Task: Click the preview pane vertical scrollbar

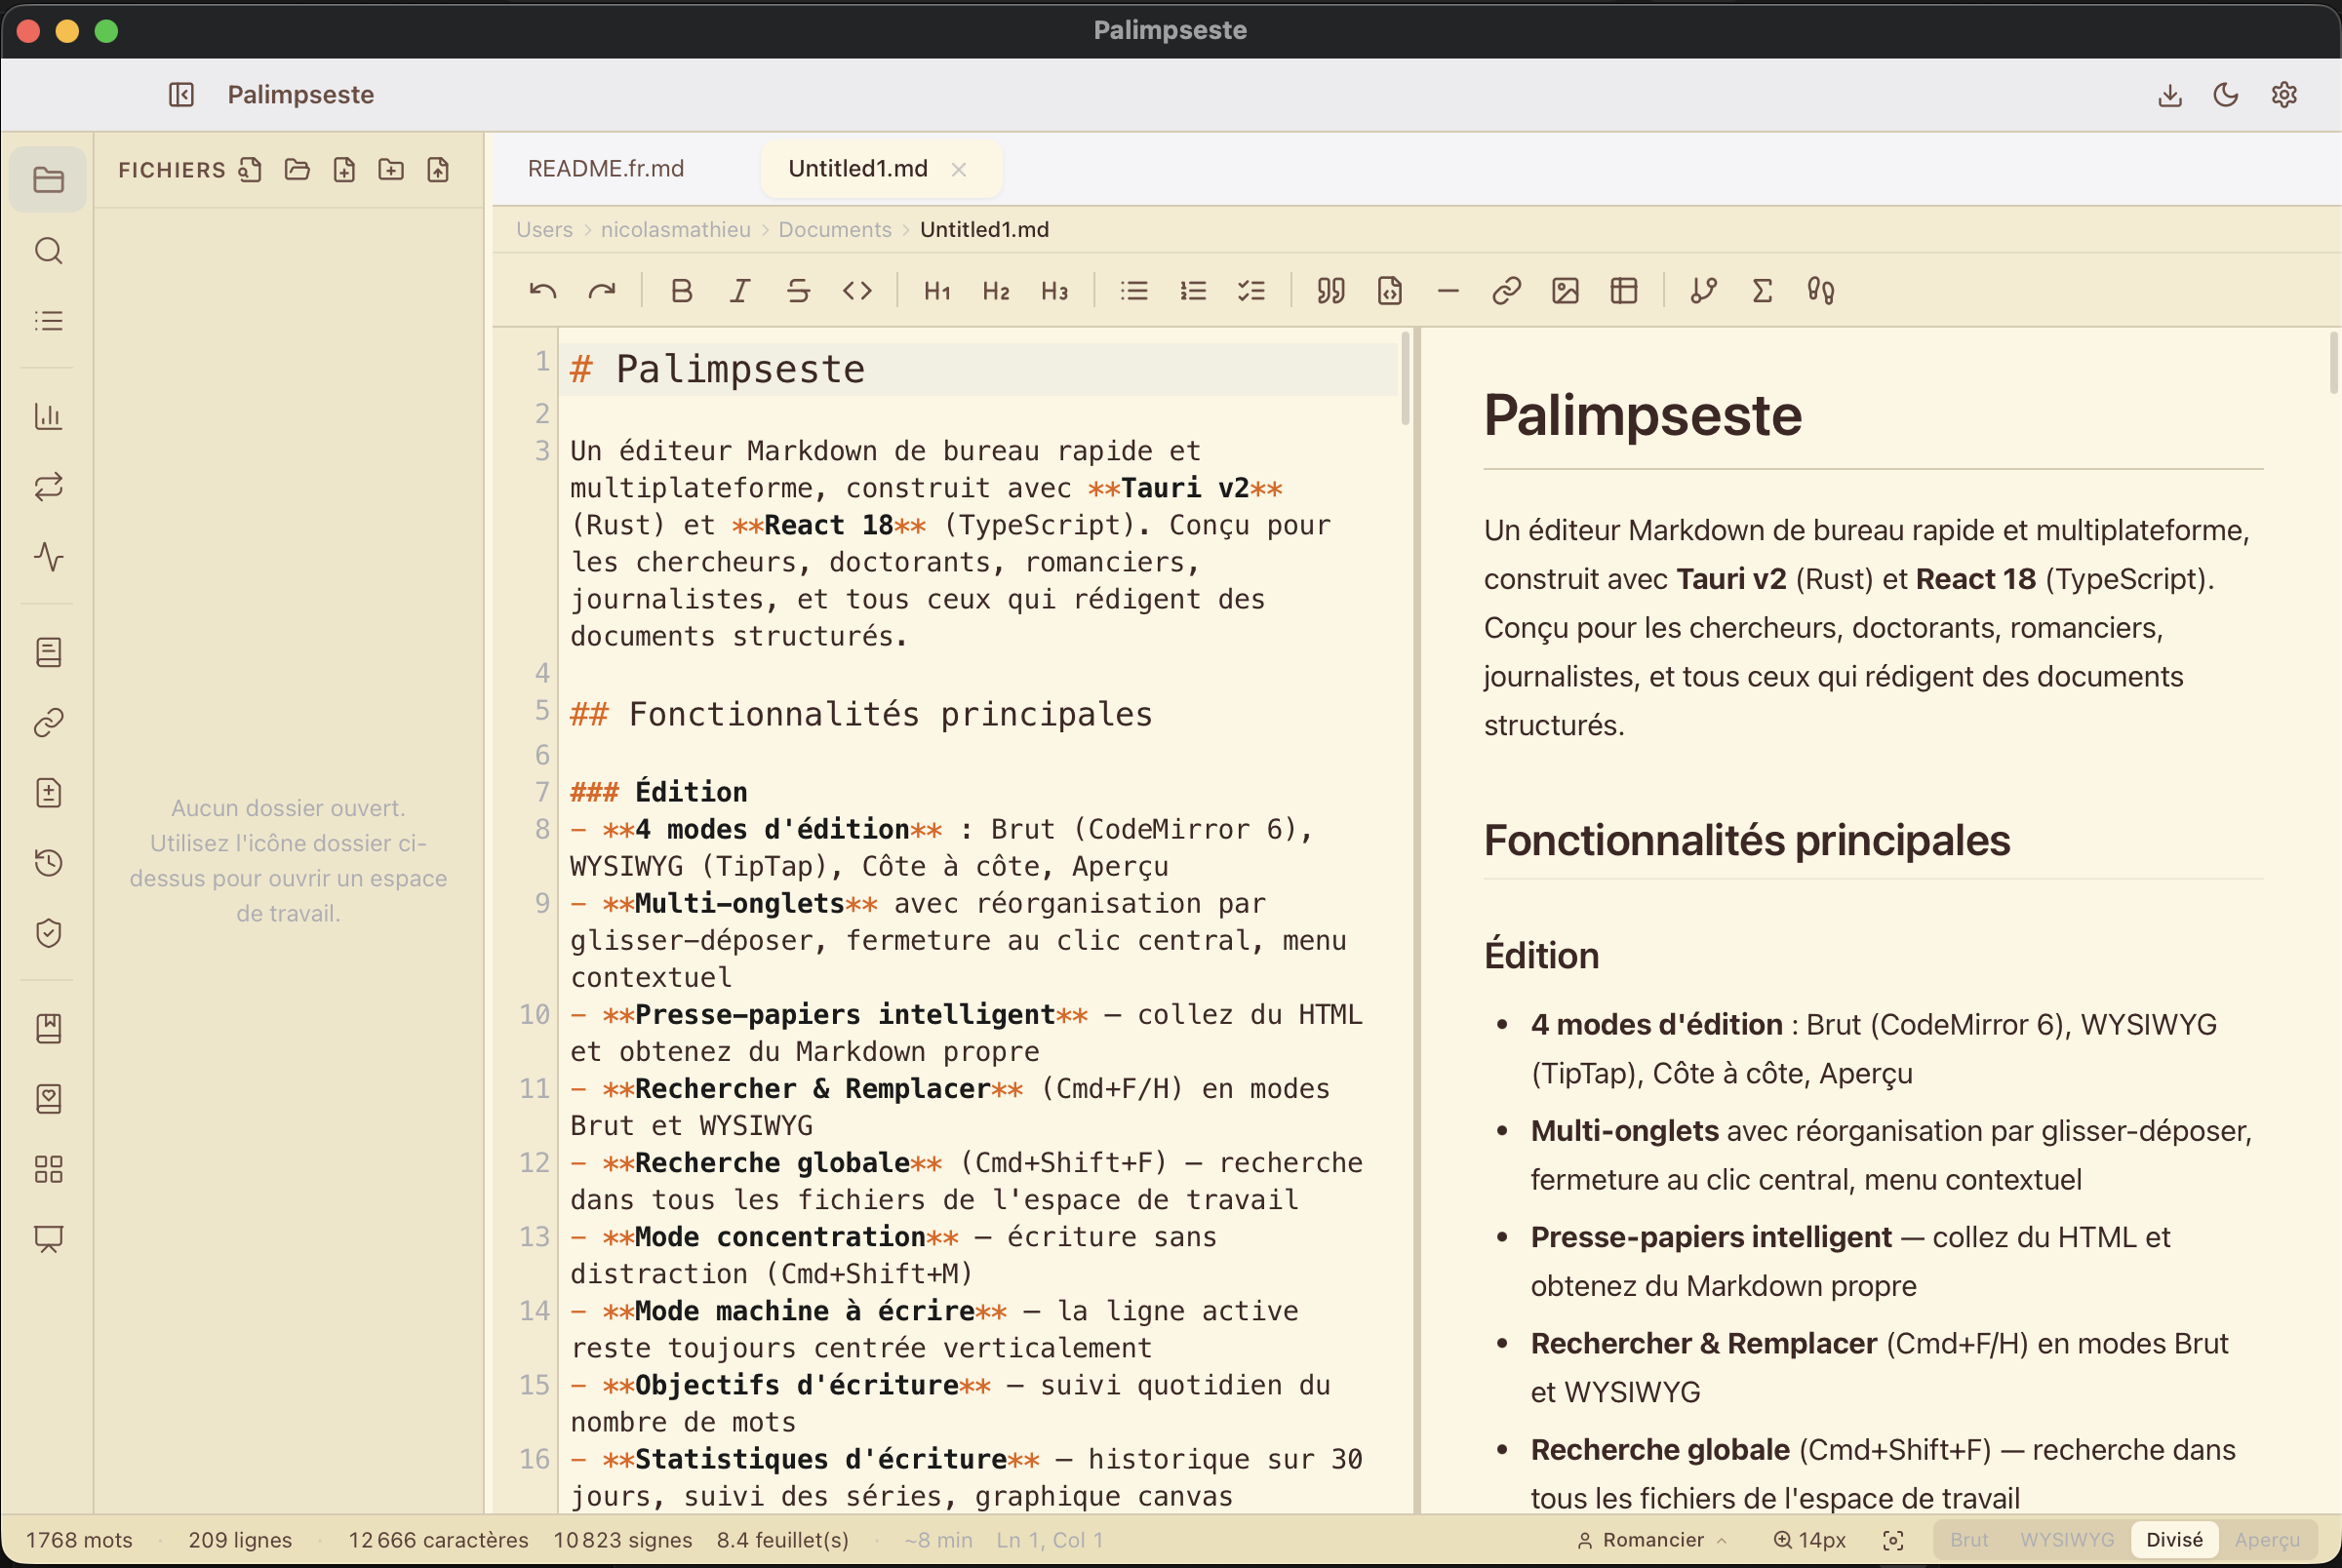Action: tap(2335, 363)
